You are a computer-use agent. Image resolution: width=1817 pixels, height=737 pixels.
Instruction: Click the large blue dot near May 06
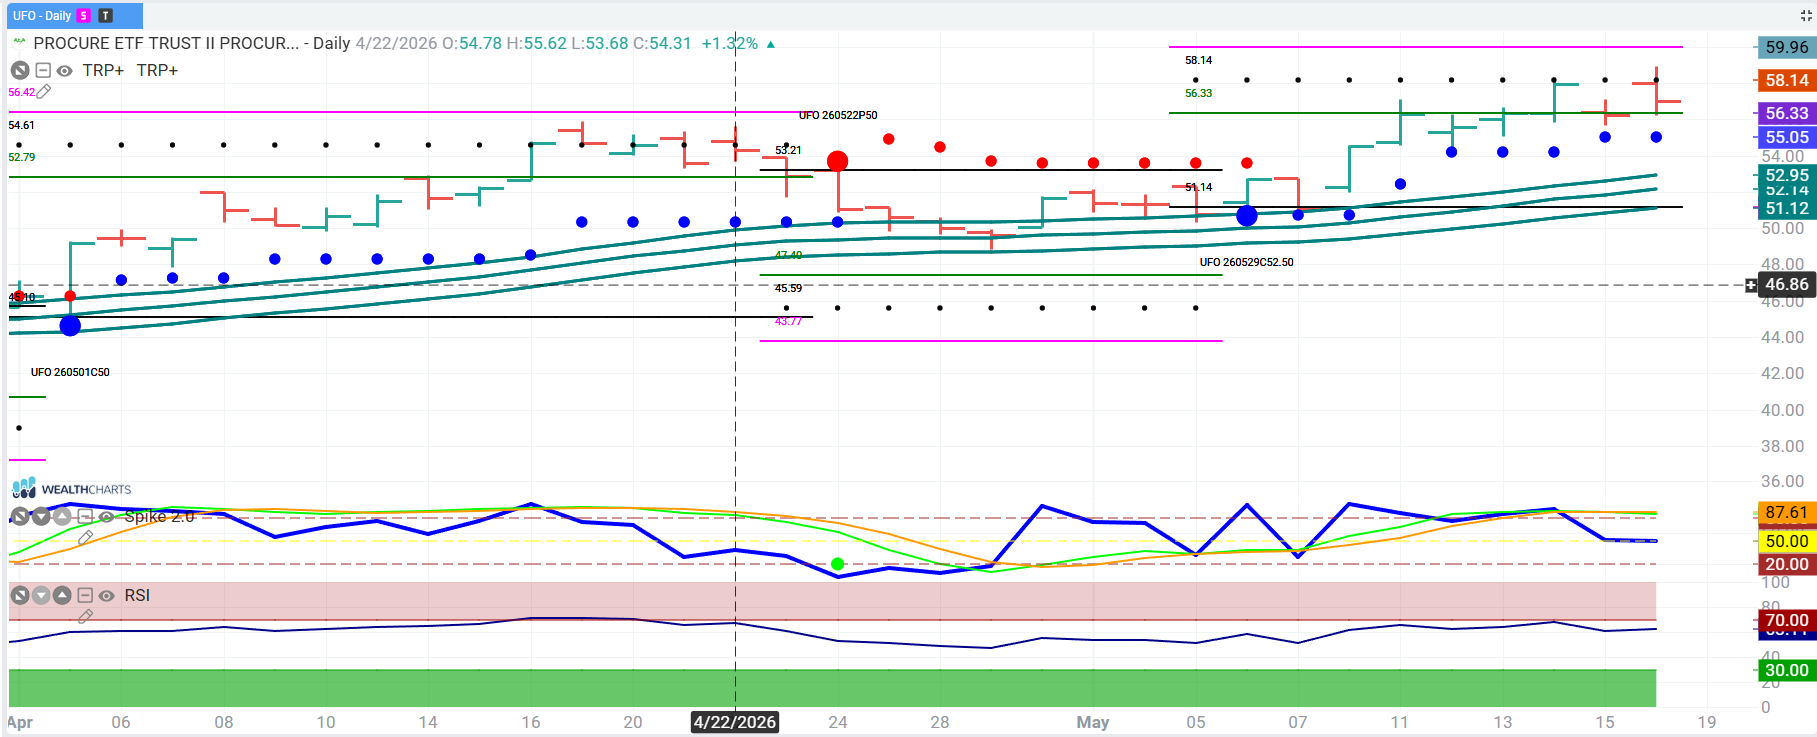(1247, 215)
